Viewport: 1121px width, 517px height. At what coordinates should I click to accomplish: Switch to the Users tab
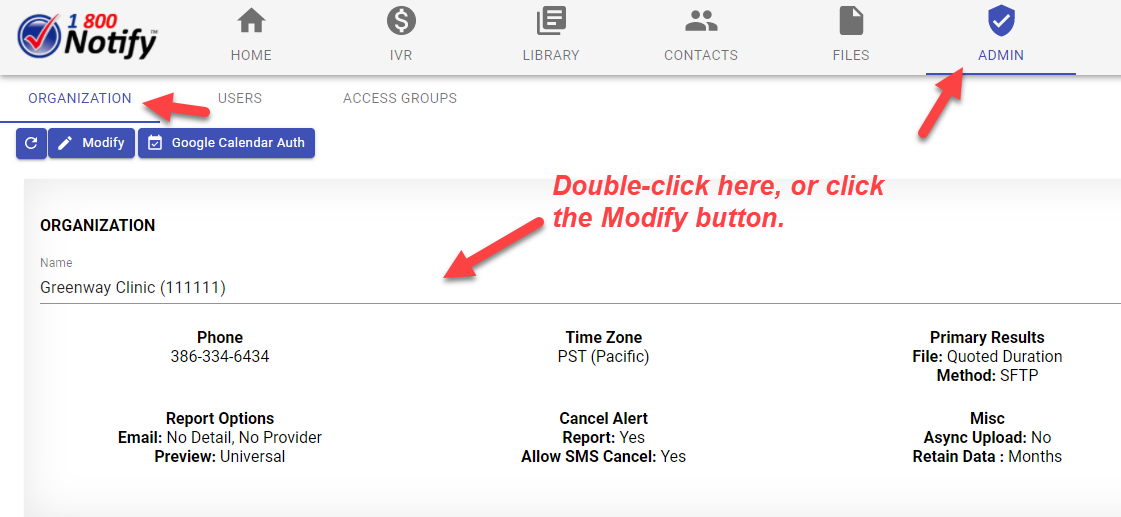point(240,98)
